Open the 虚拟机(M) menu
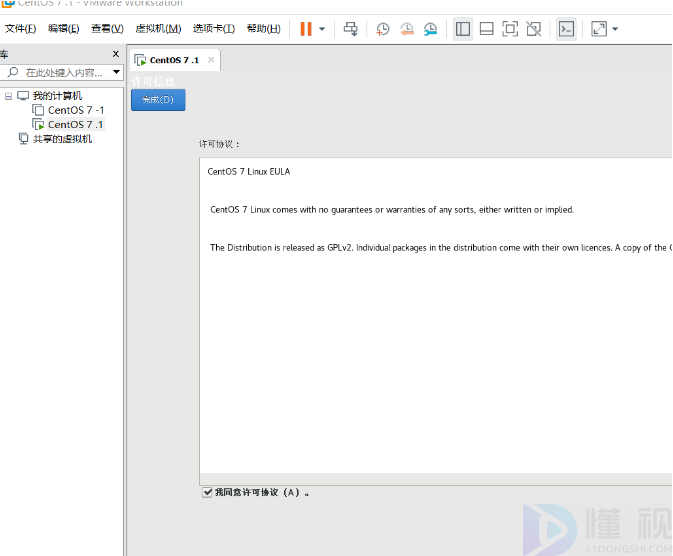This screenshot has width=673, height=556. tap(158, 29)
